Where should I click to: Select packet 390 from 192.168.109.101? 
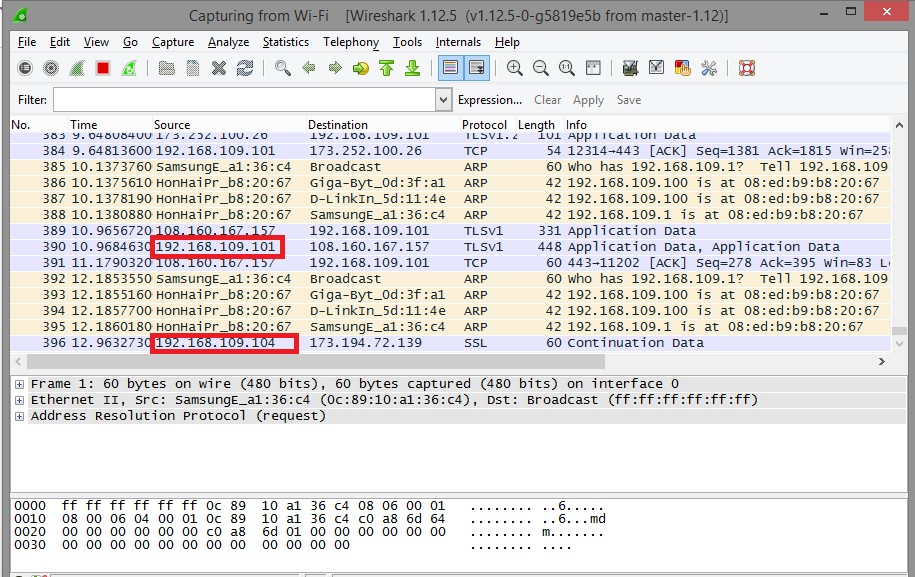(x=450, y=247)
